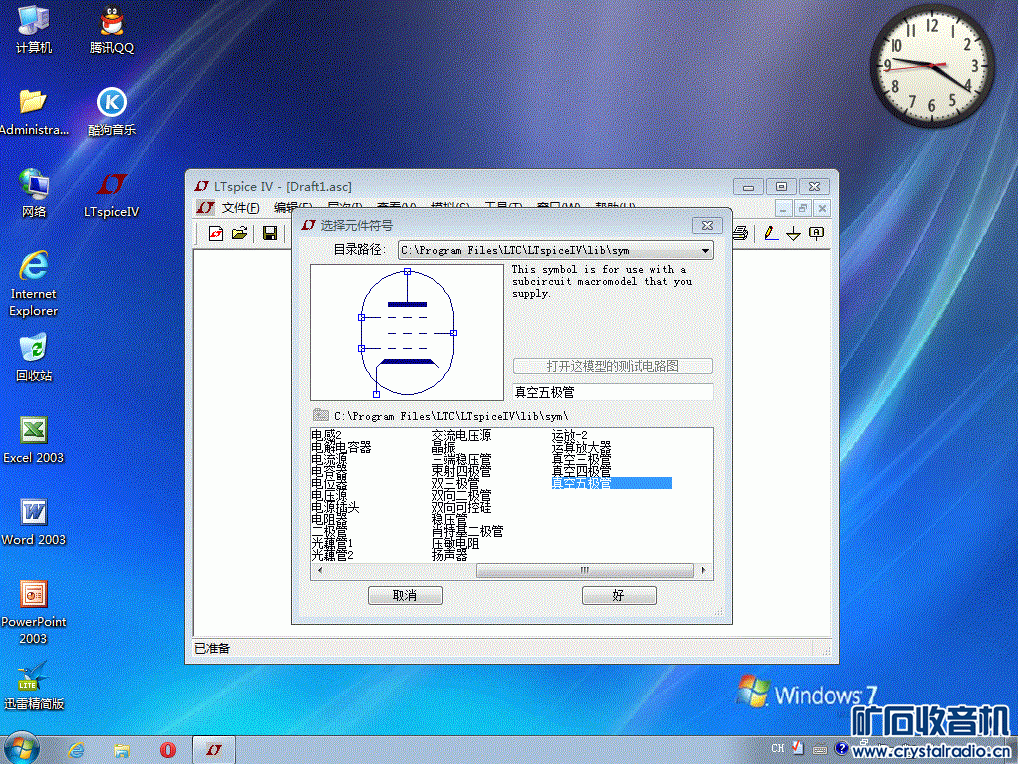Click the parent folder icon beside path
Screen dimensions: 1018x764
click(321, 415)
